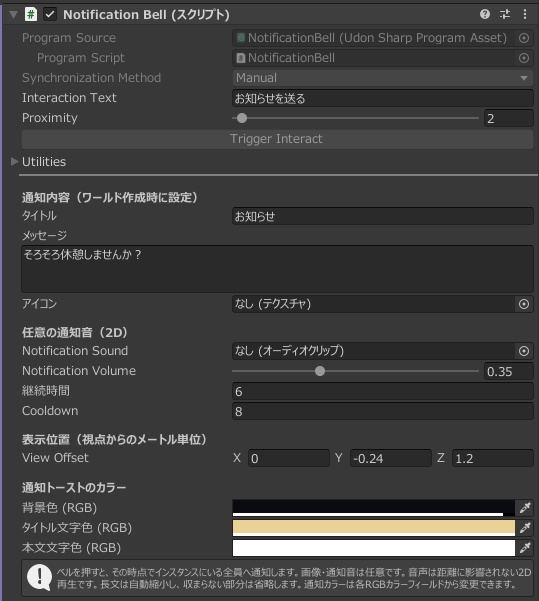Click the Proximity label
Image resolution: width=539 pixels, height=601 pixels.
49,118
